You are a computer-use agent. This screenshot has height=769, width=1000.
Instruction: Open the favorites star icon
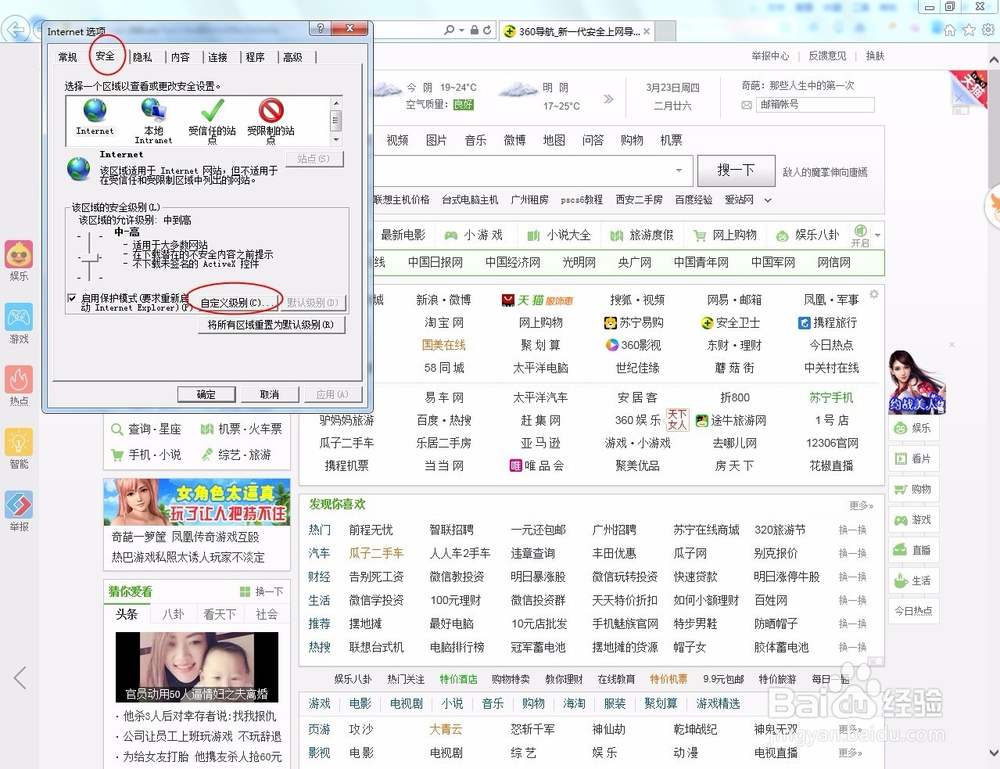tap(969, 30)
